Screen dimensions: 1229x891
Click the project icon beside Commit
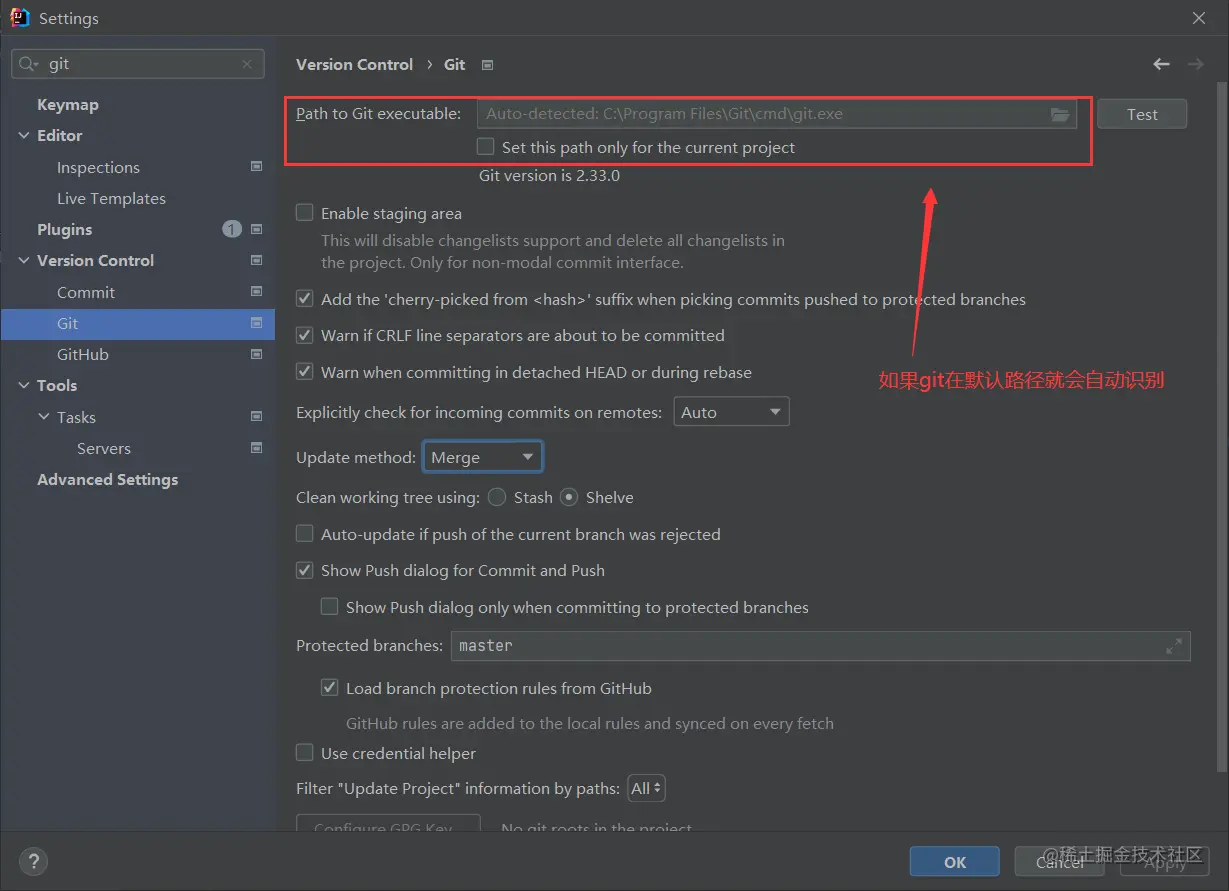click(x=256, y=292)
